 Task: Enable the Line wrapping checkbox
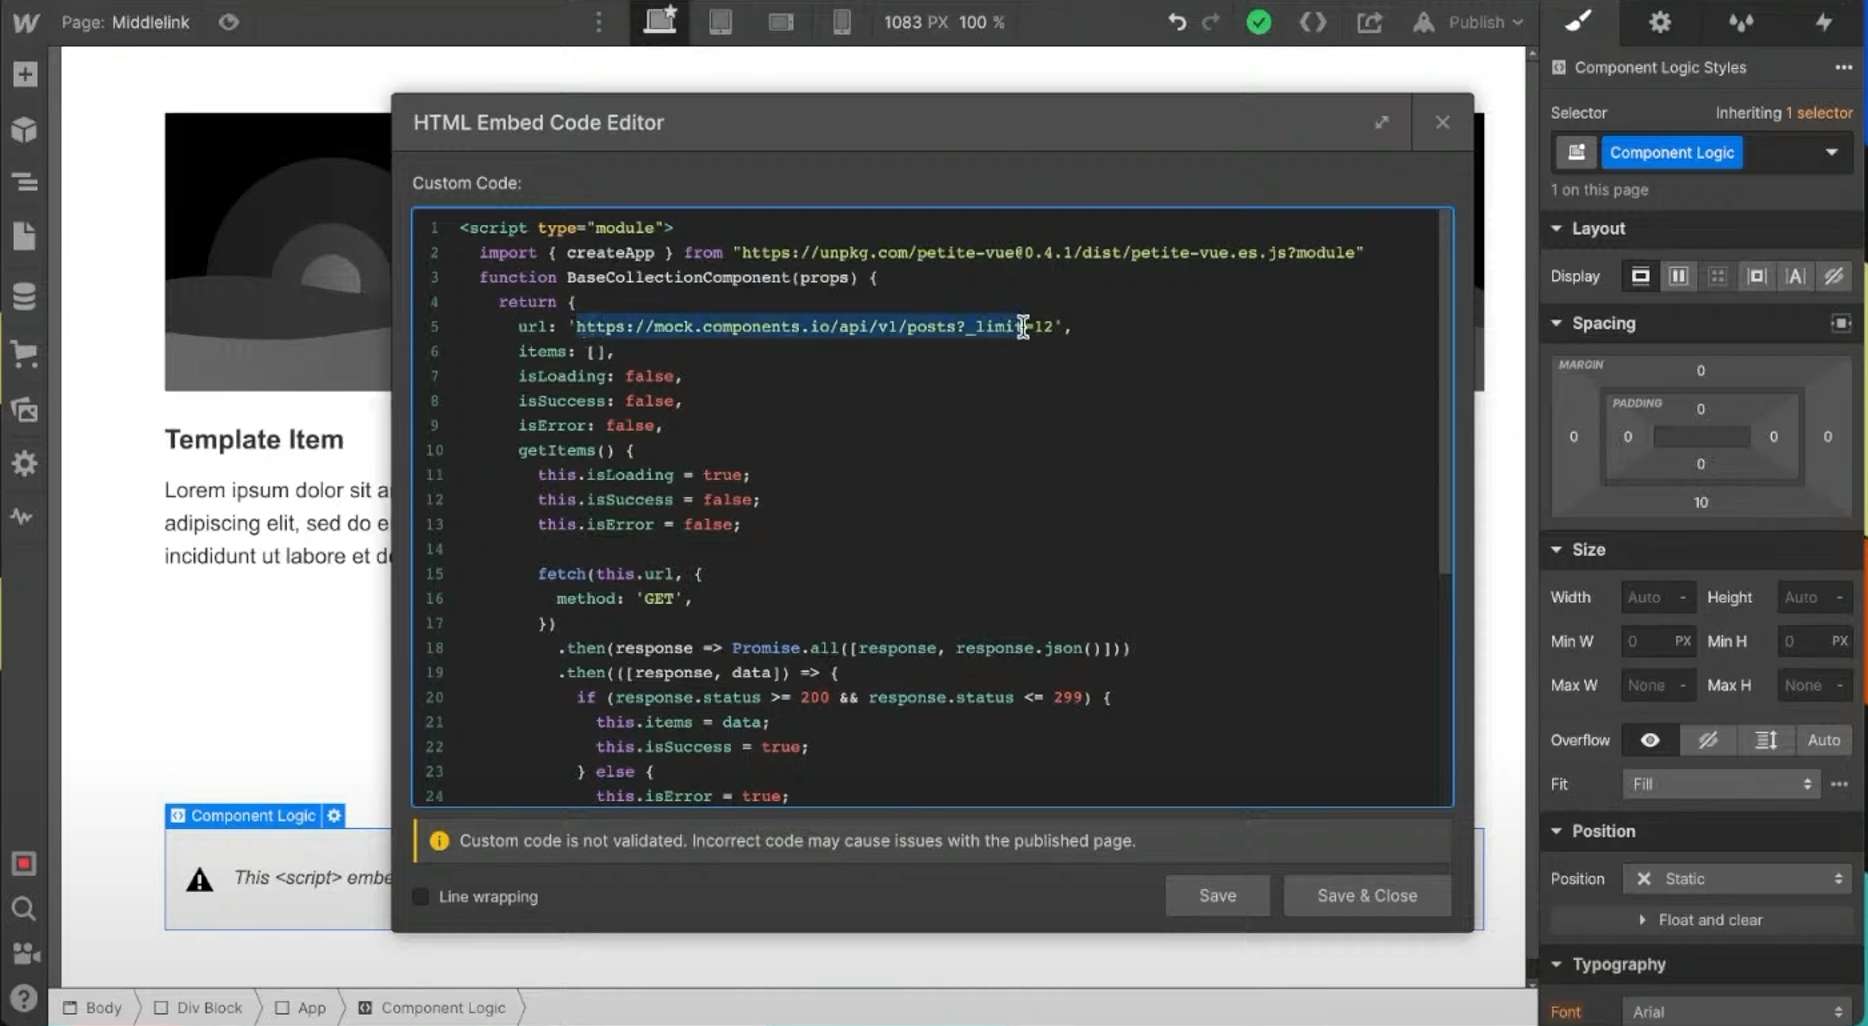point(421,897)
